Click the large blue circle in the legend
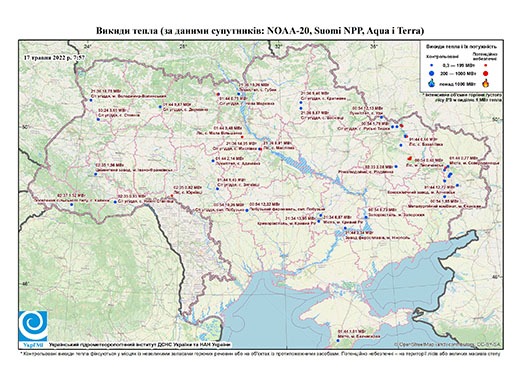520x368 pixels. pos(432,73)
